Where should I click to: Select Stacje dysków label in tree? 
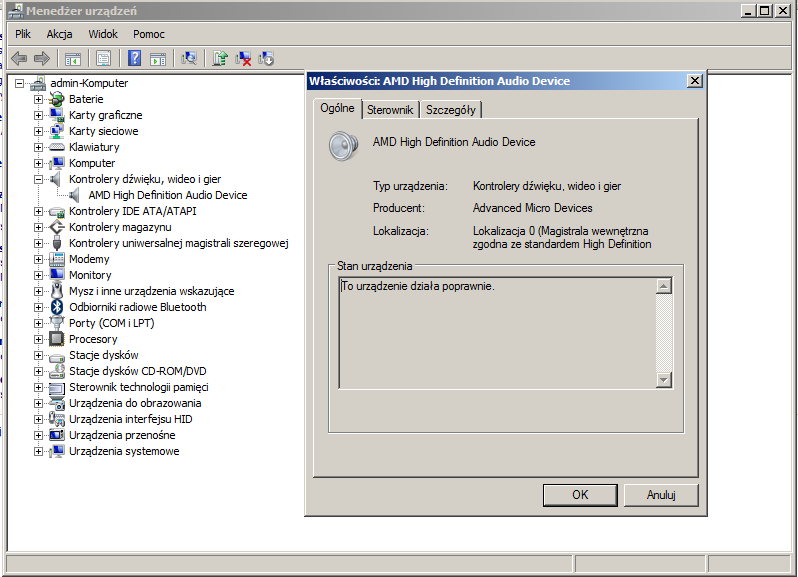[104, 355]
